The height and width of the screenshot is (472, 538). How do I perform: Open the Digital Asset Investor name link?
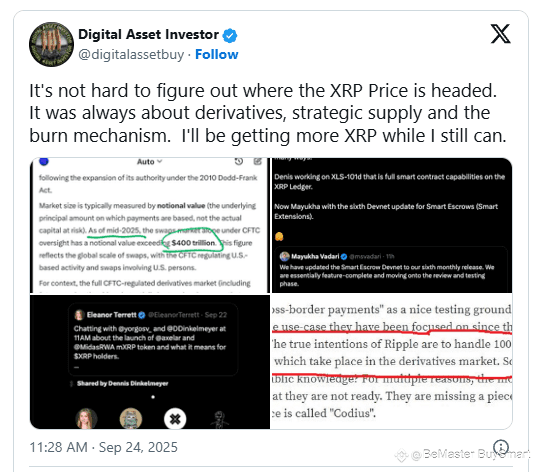coord(148,34)
